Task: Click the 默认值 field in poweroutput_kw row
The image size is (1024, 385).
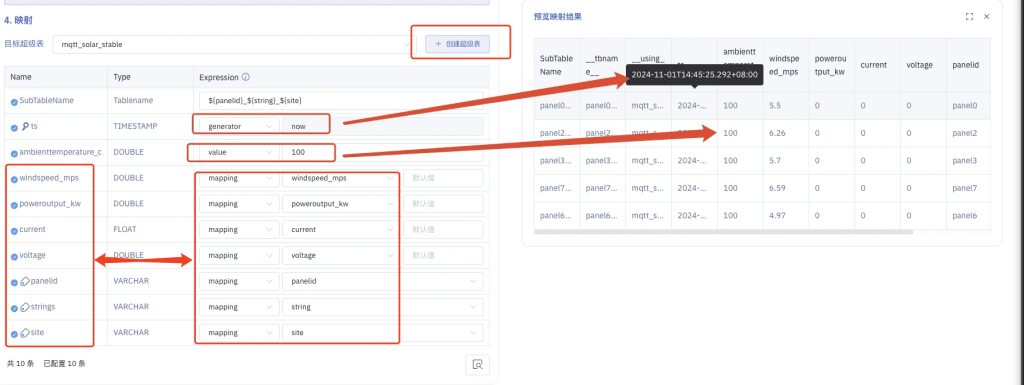Action: click(x=443, y=204)
